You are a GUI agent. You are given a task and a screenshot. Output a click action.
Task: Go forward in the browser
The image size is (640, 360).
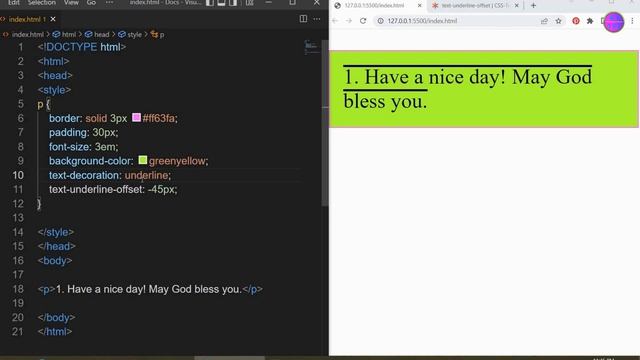pyautogui.click(x=349, y=21)
